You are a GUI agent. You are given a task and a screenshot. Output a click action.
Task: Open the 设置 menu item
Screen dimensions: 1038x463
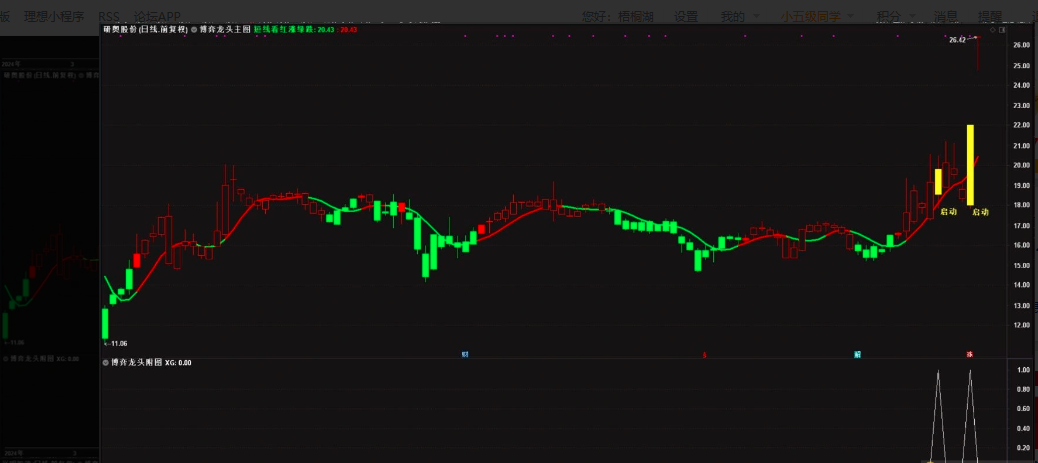pos(685,16)
